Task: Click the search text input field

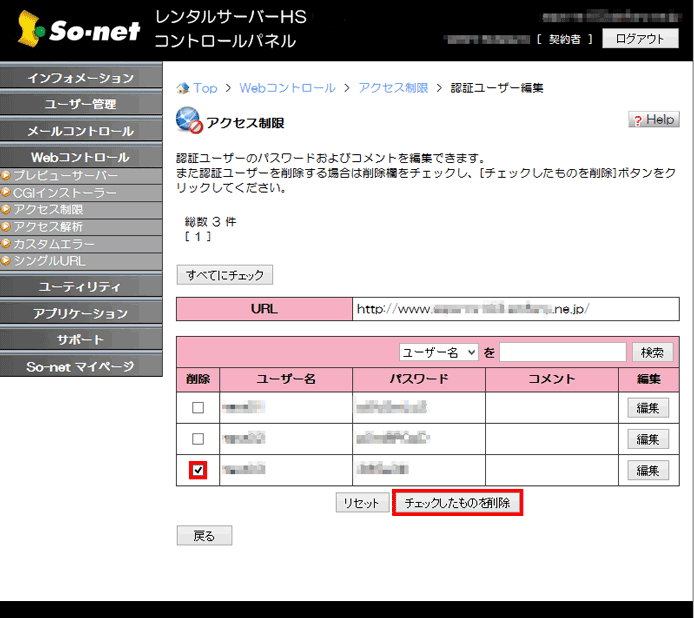Action: [563, 352]
